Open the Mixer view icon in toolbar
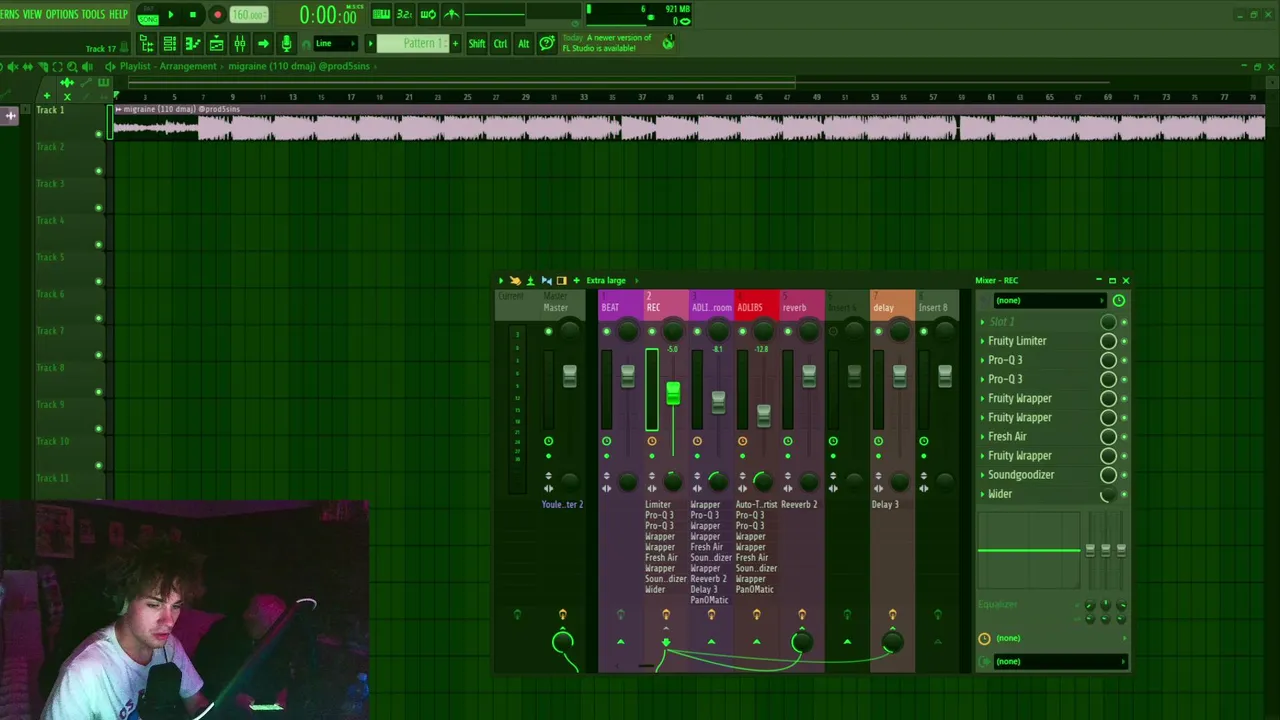 (x=240, y=43)
